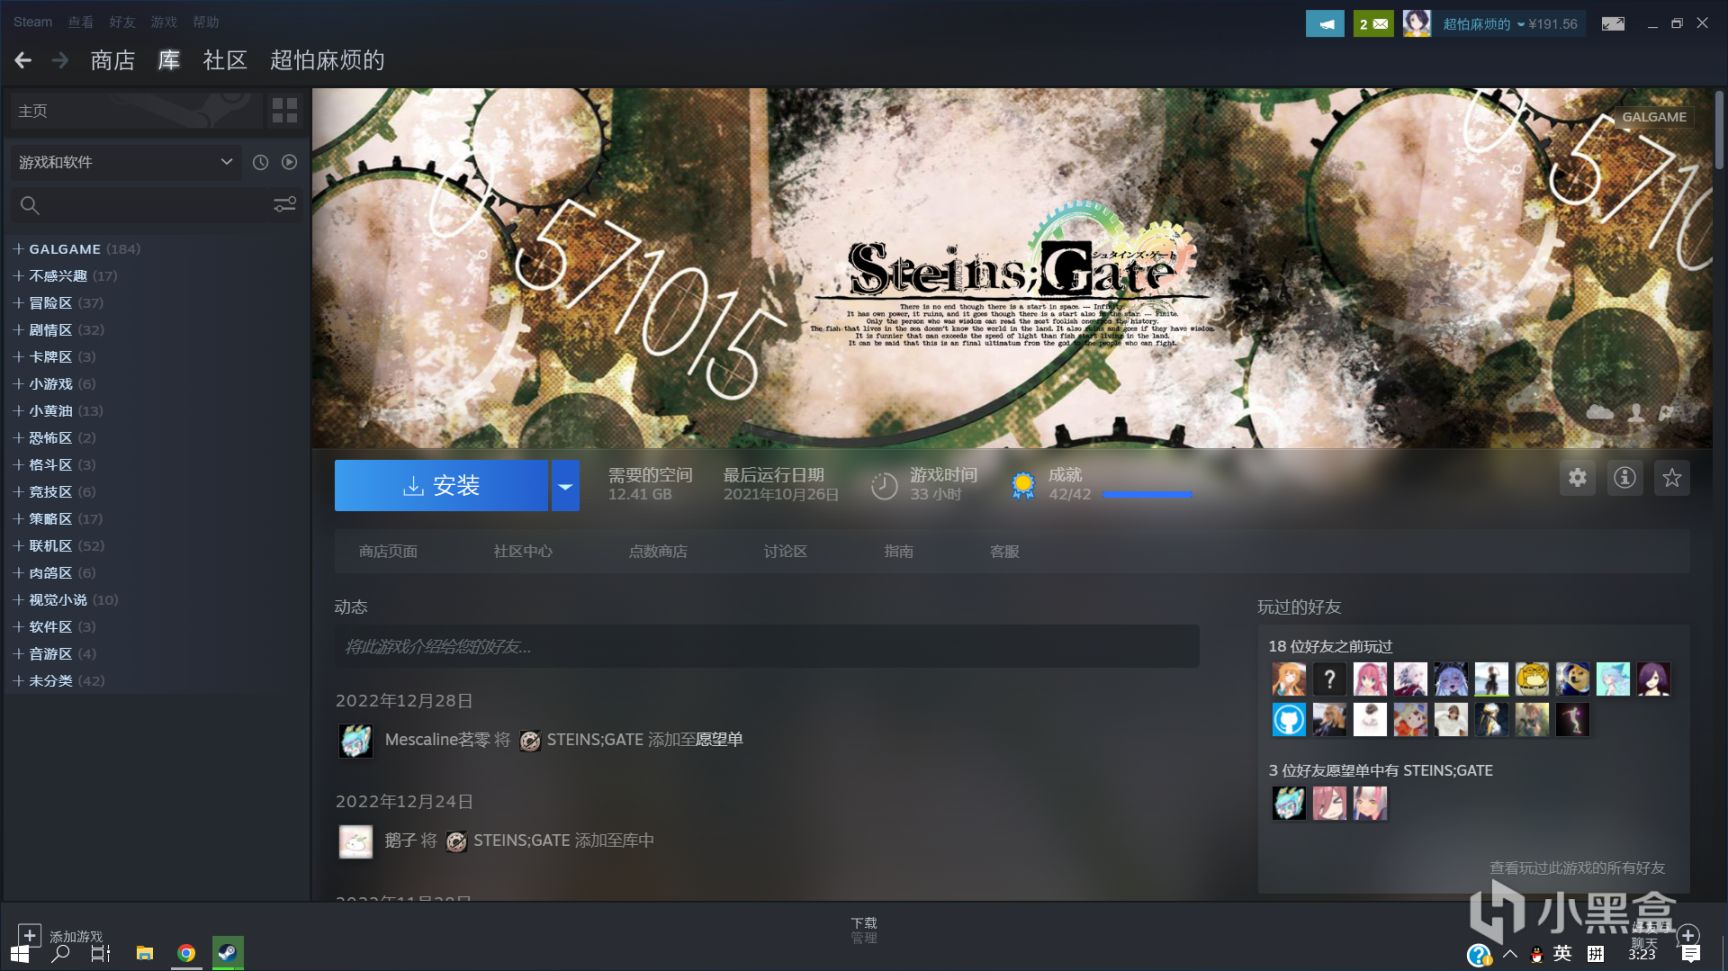The height and width of the screenshot is (971, 1728).
Task: Open install options dropdown arrow
Action: [x=565, y=486]
